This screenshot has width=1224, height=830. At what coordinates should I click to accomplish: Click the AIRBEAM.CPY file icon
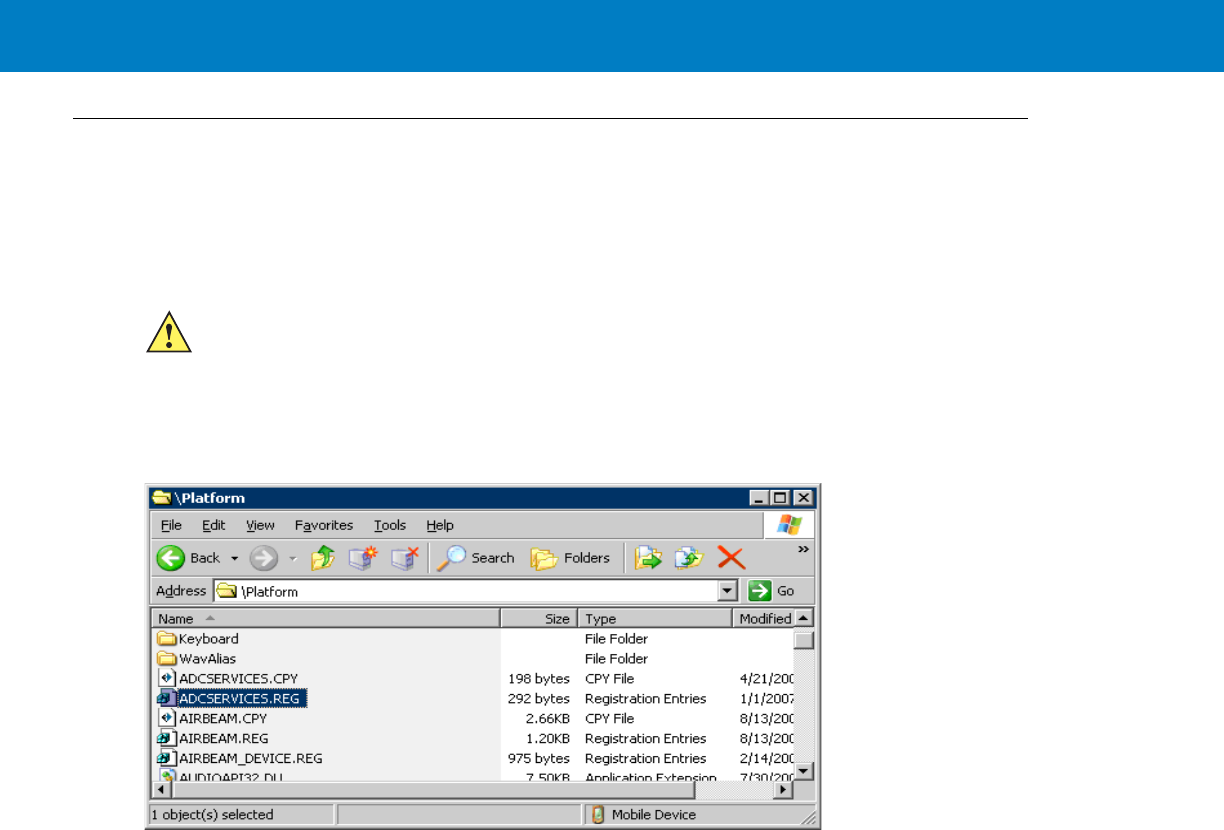(167, 719)
